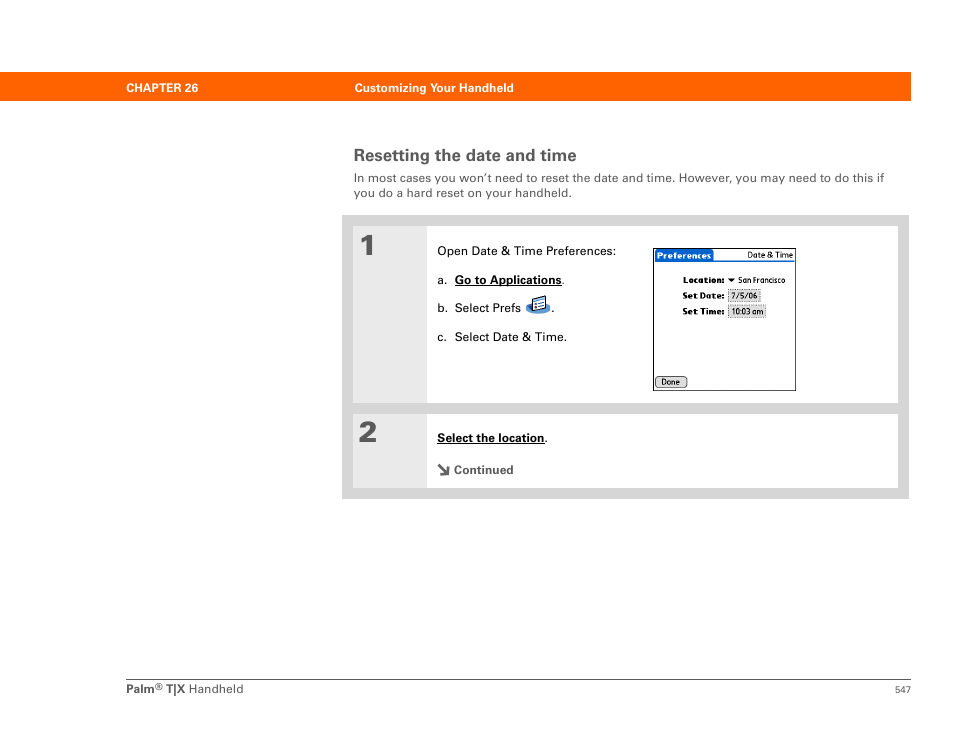954x738 pixels.
Task: Open the Location dropdown showing San Francisco
Action: (756, 280)
